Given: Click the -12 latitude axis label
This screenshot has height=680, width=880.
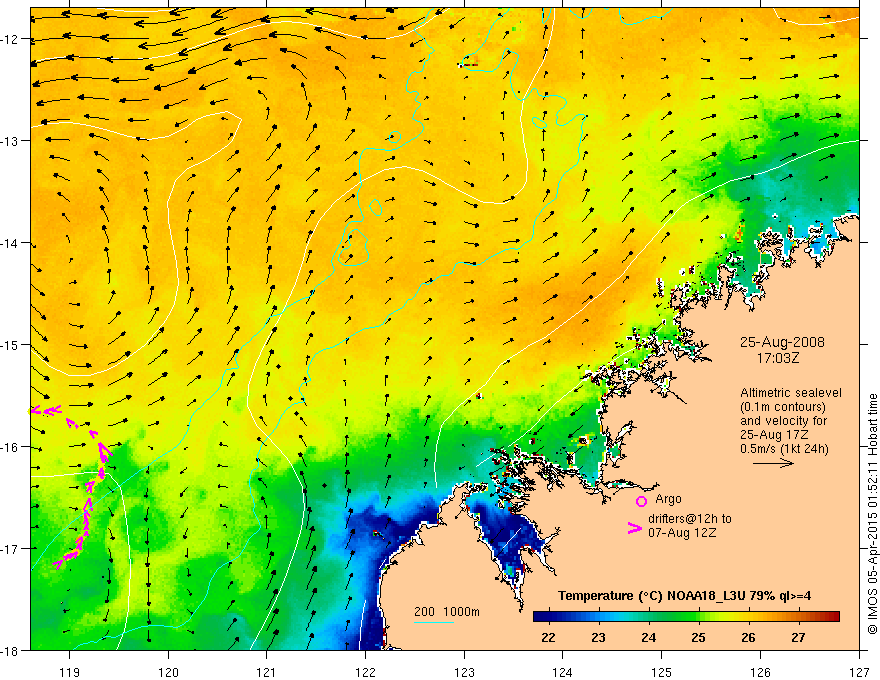Looking at the screenshot, I should (x=10, y=39).
